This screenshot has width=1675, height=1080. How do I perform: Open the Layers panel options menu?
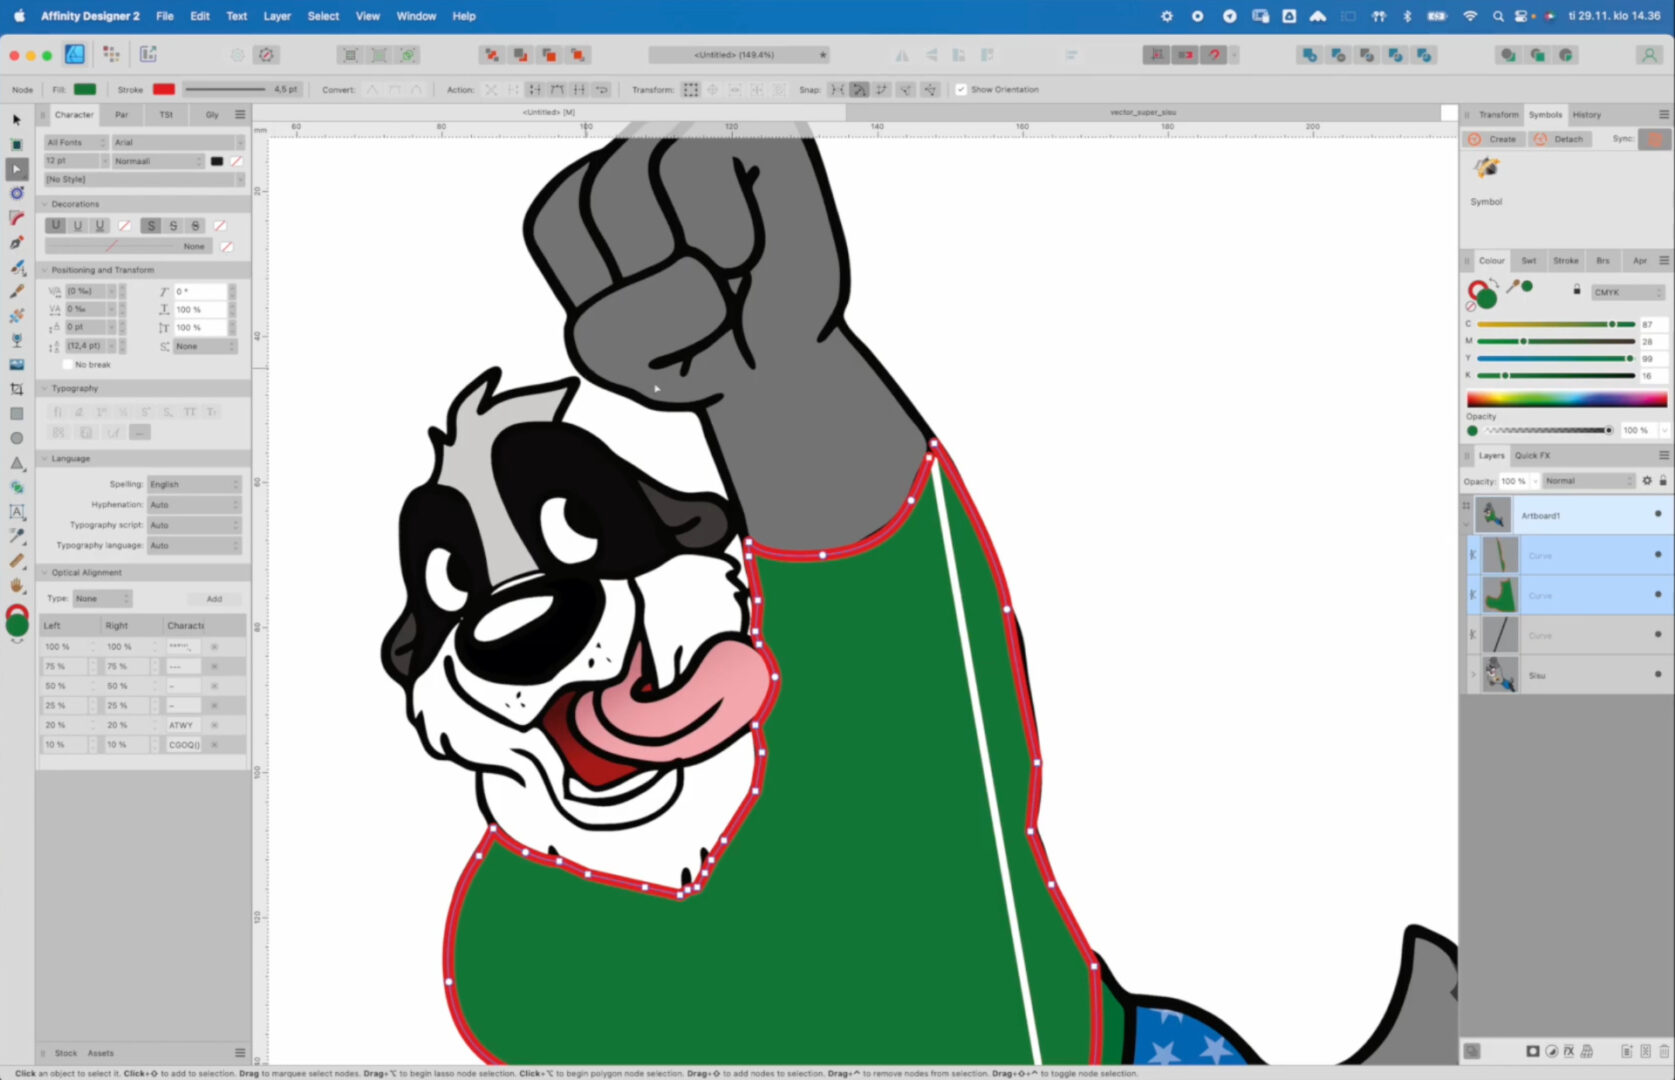1663,455
